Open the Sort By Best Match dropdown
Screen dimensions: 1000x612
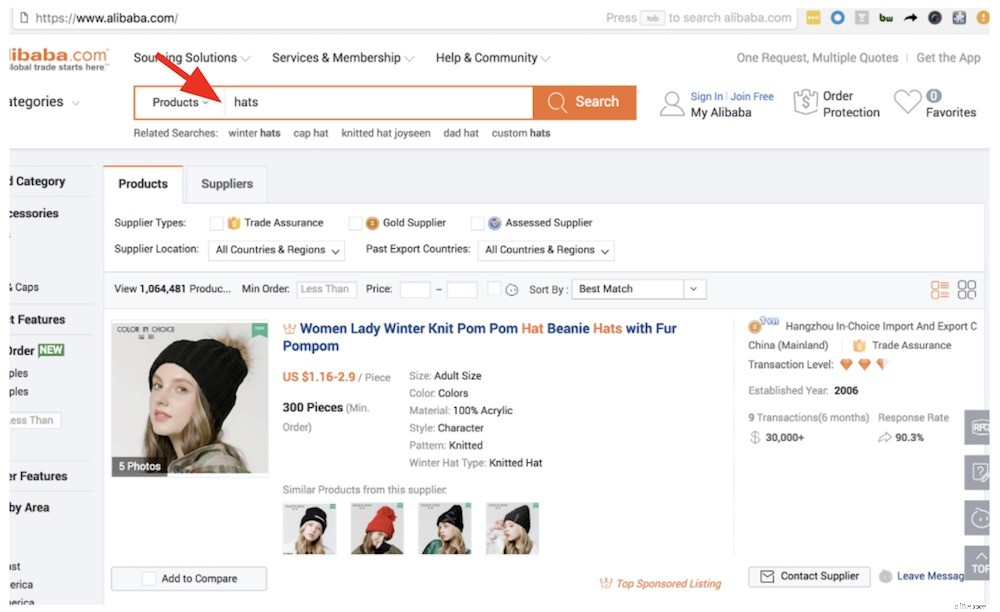pos(637,288)
